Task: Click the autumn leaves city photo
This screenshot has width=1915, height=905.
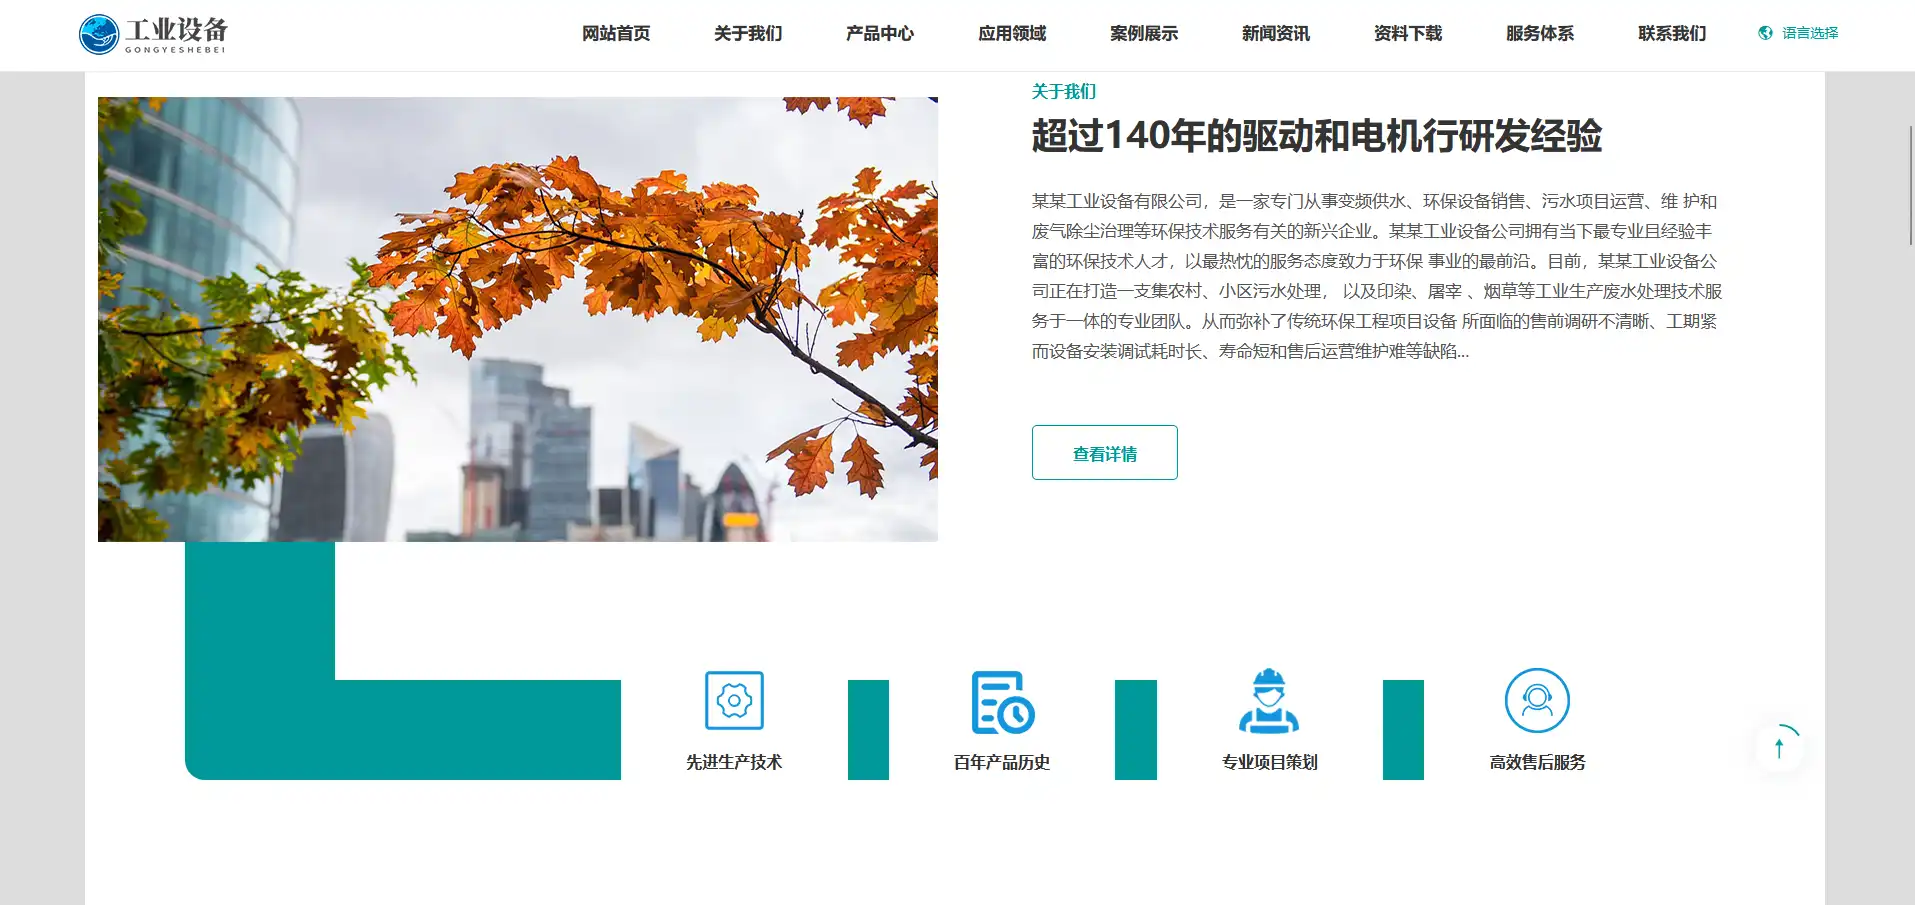Action: coord(517,319)
